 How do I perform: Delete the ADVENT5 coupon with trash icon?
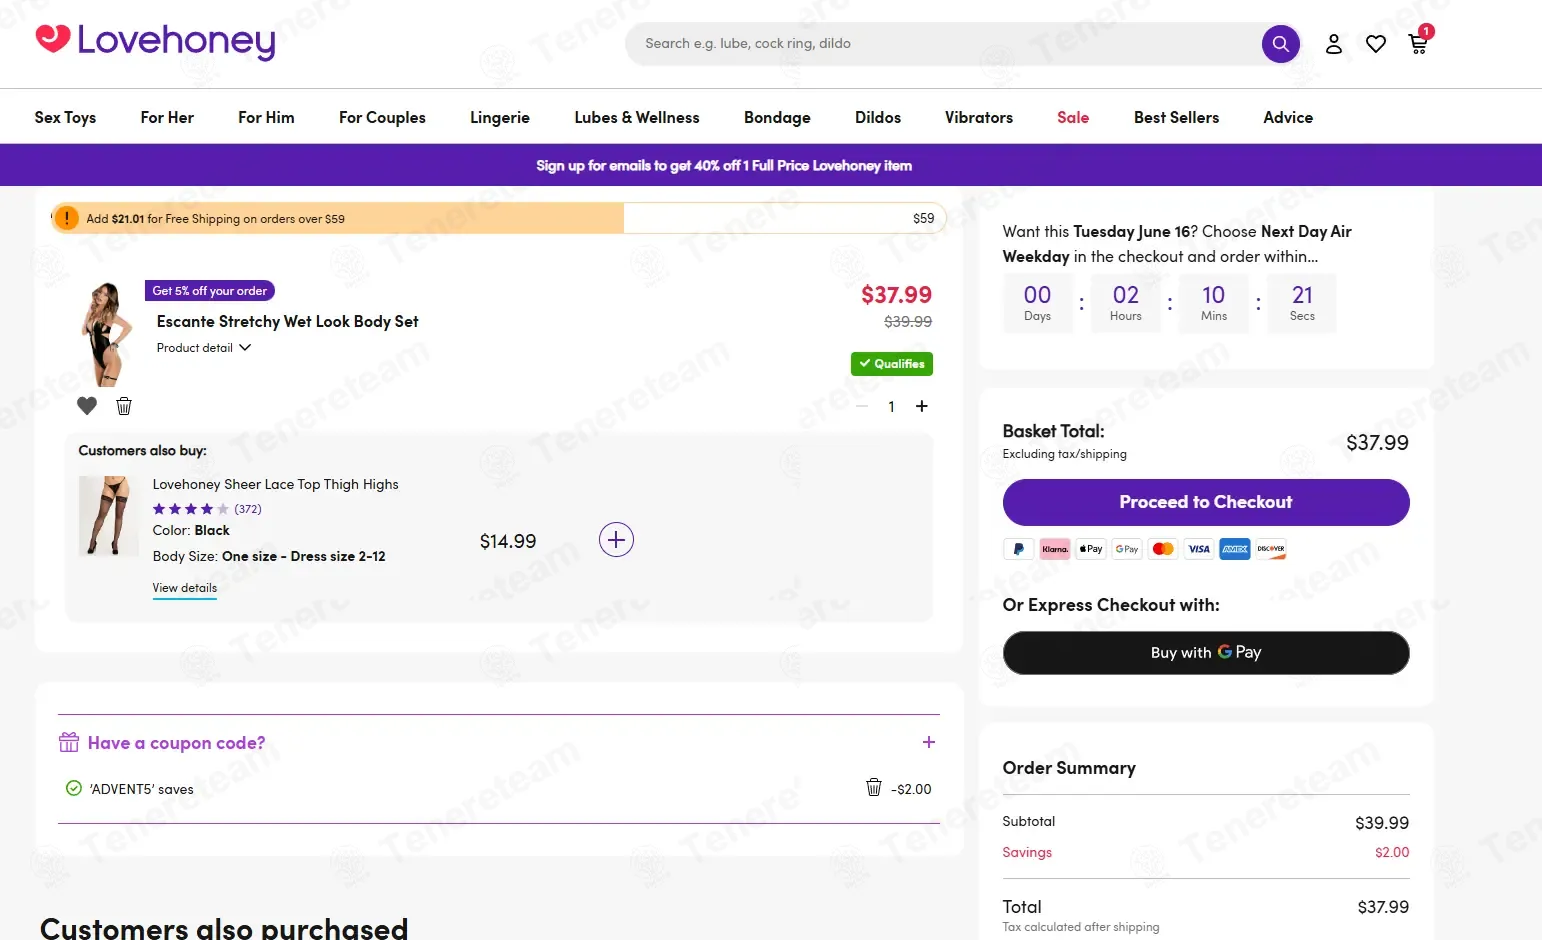tap(874, 788)
